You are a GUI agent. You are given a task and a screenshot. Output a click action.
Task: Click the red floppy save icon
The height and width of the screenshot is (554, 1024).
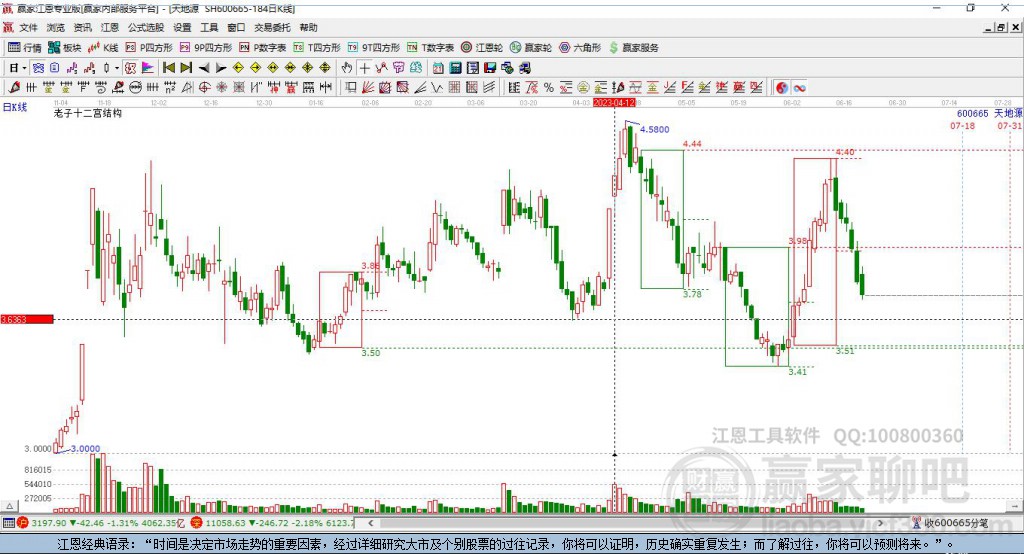(490, 68)
